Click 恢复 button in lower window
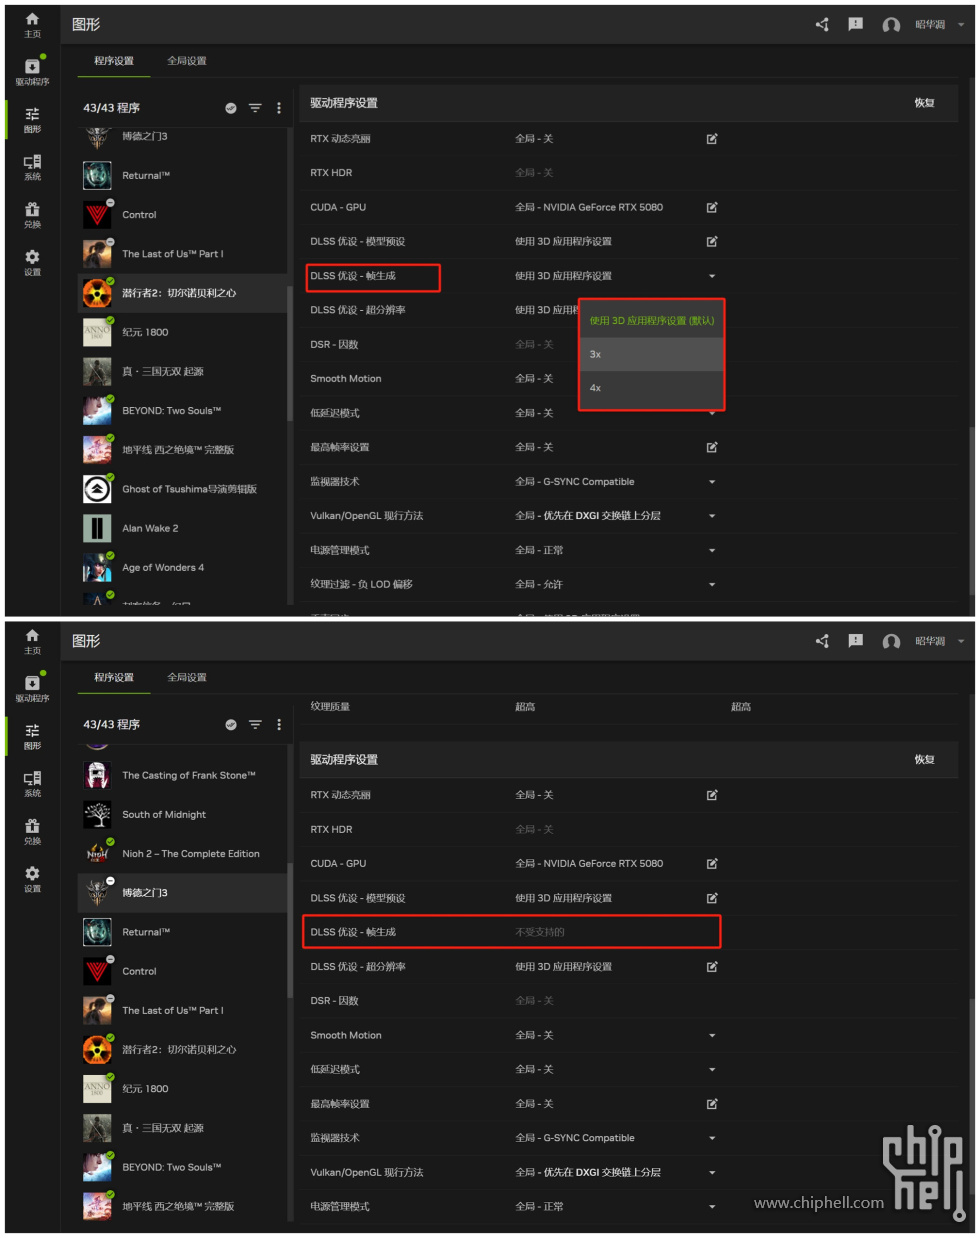This screenshot has height=1238, width=980. click(925, 760)
